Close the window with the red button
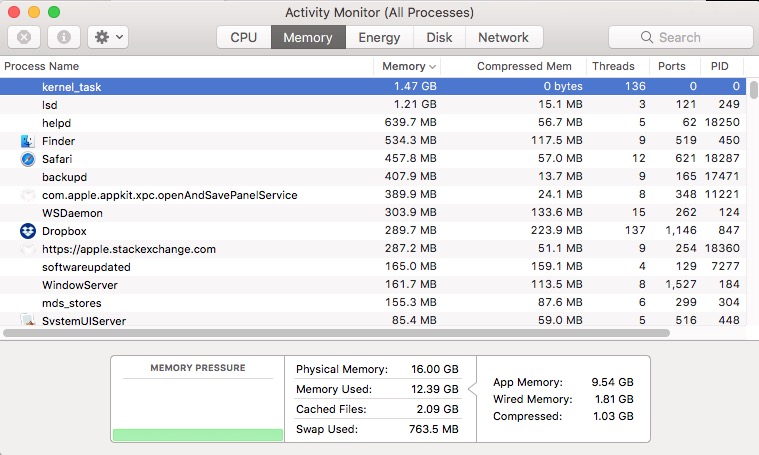759x455 pixels. pyautogui.click(x=14, y=12)
